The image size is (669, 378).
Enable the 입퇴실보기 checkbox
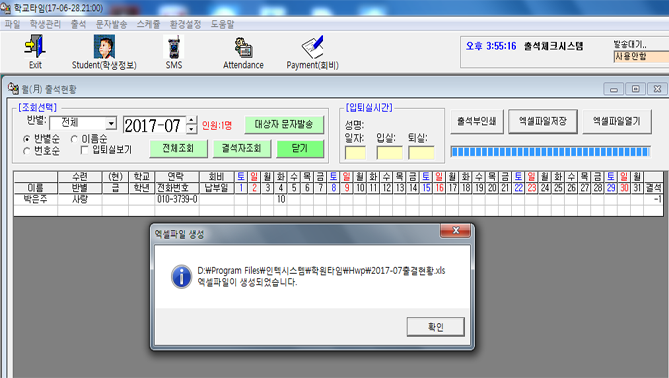[84, 150]
